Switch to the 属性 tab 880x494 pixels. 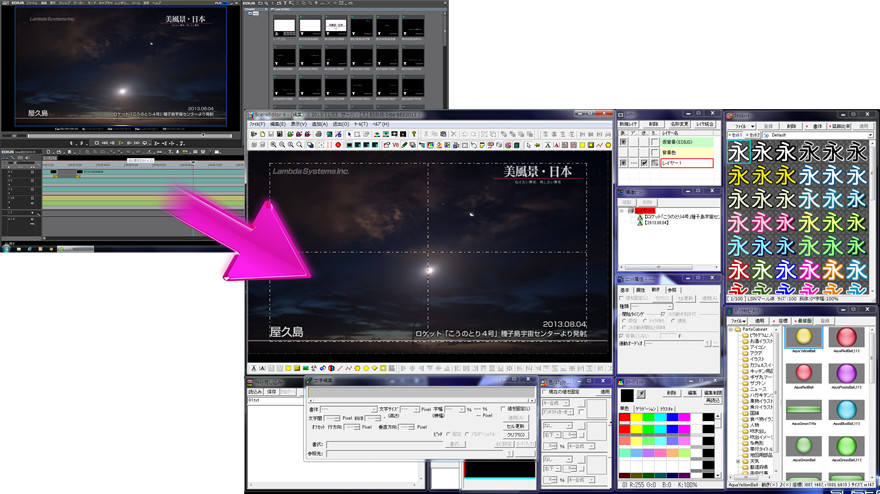[x=640, y=290]
